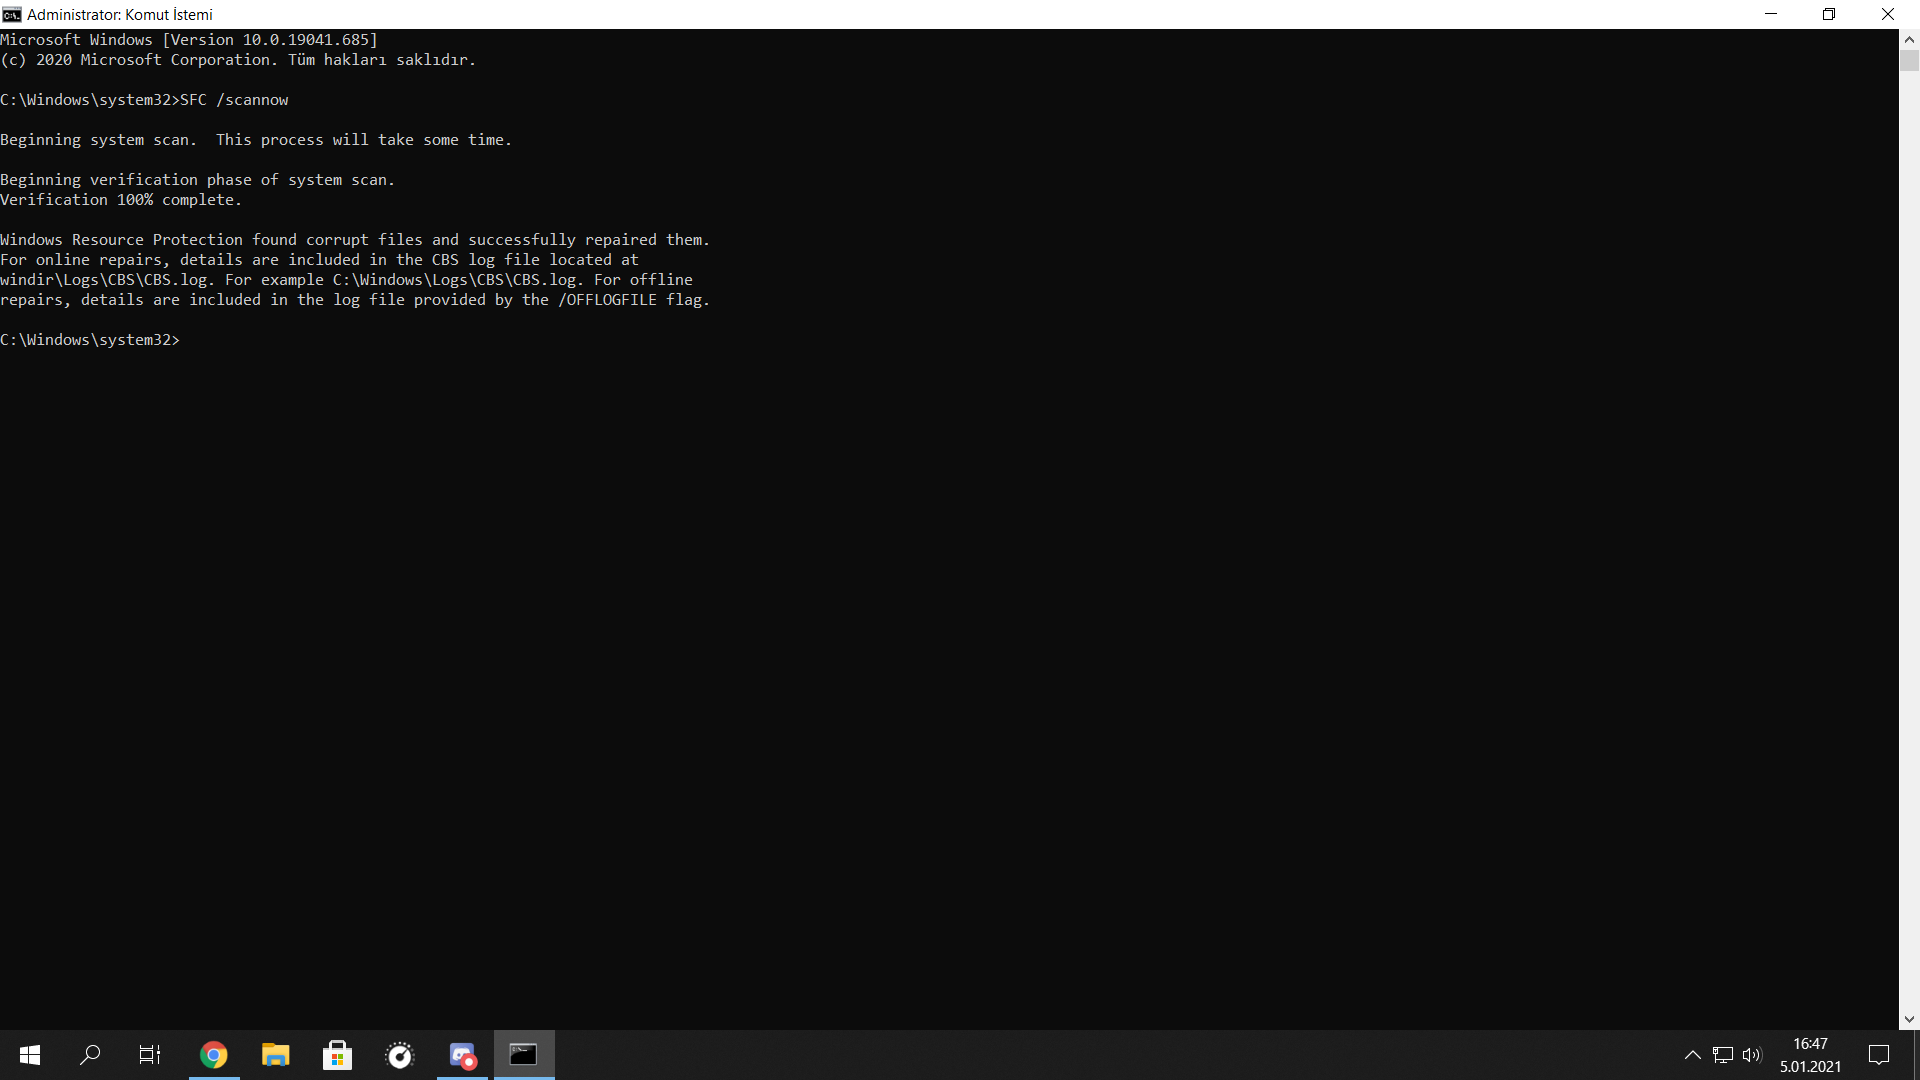The image size is (1920, 1080).
Task: Open the network status tray icon
Action: 1723,1055
